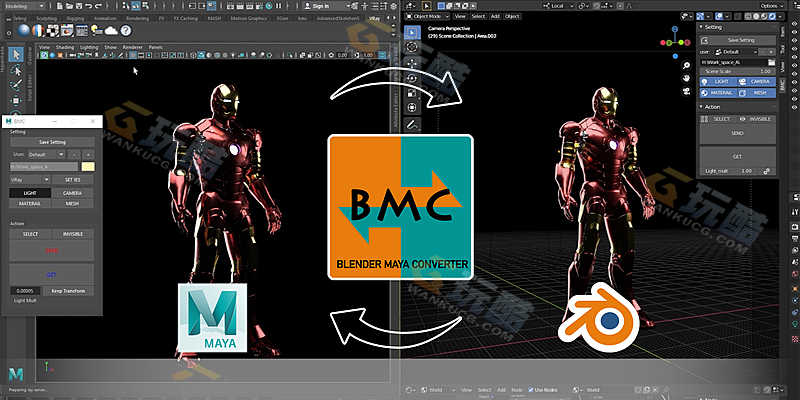Open Maya viewport Renderer menu
This screenshot has width=800, height=400.
click(133, 47)
